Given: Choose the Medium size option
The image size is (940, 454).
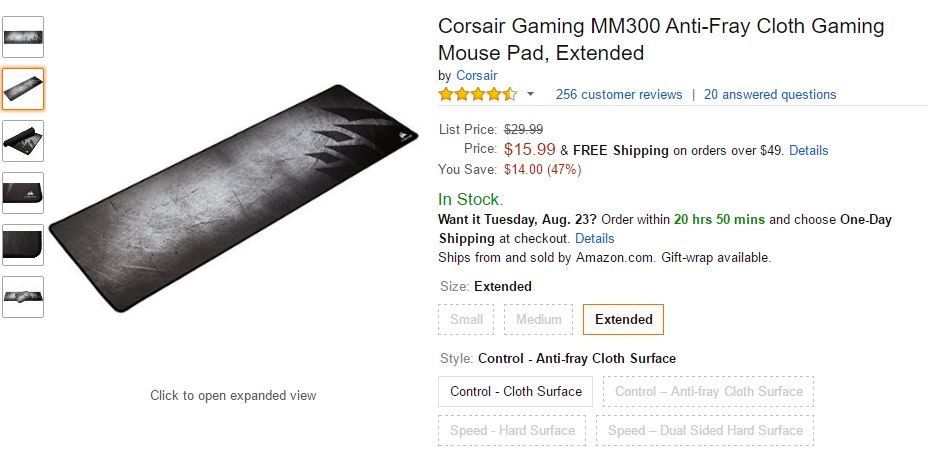Looking at the screenshot, I should point(539,320).
